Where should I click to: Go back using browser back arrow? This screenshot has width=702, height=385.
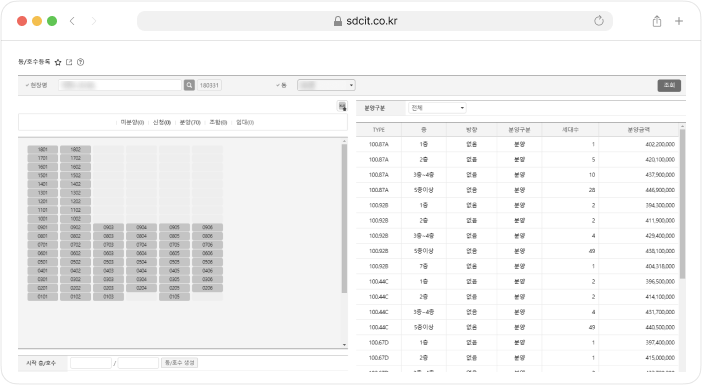[x=72, y=21]
